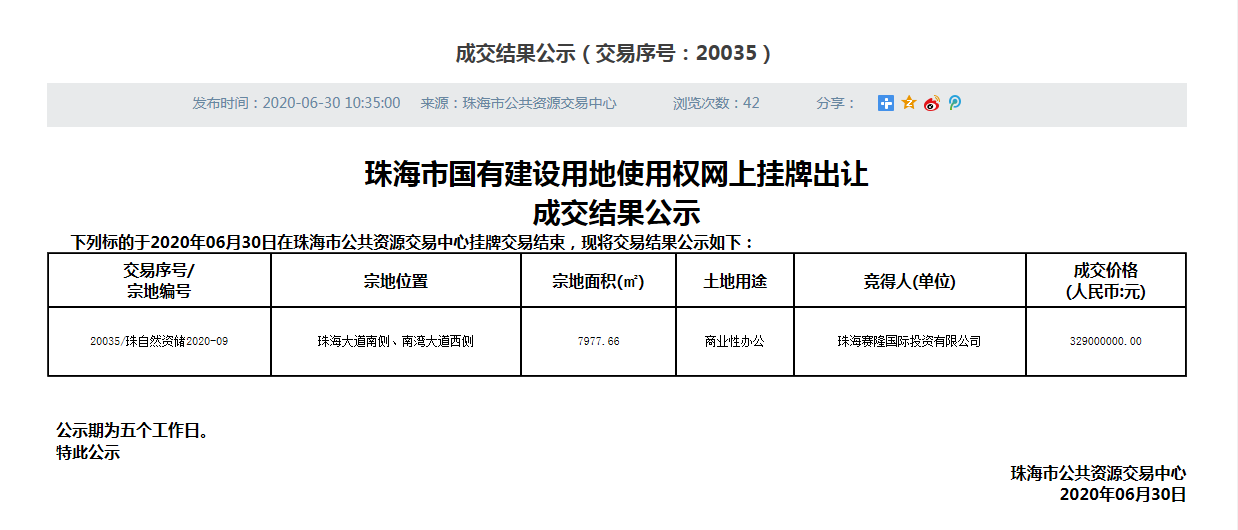Select the 竞得人(单位) column header

pyautogui.click(x=909, y=282)
